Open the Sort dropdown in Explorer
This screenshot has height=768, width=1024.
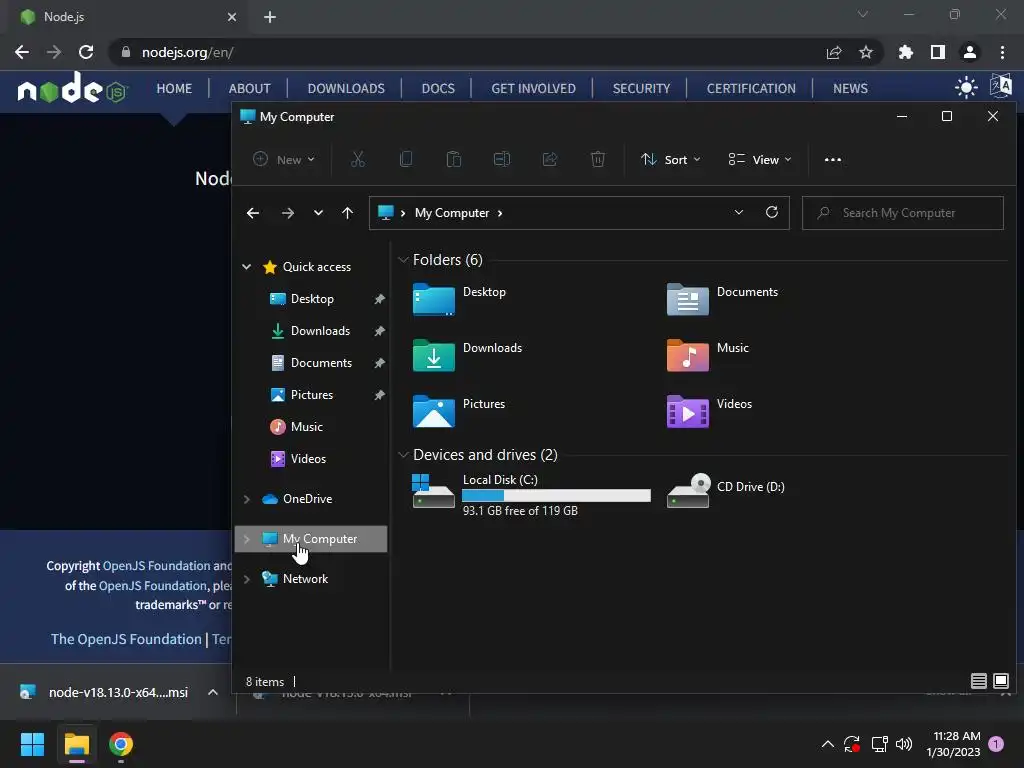(x=671, y=159)
